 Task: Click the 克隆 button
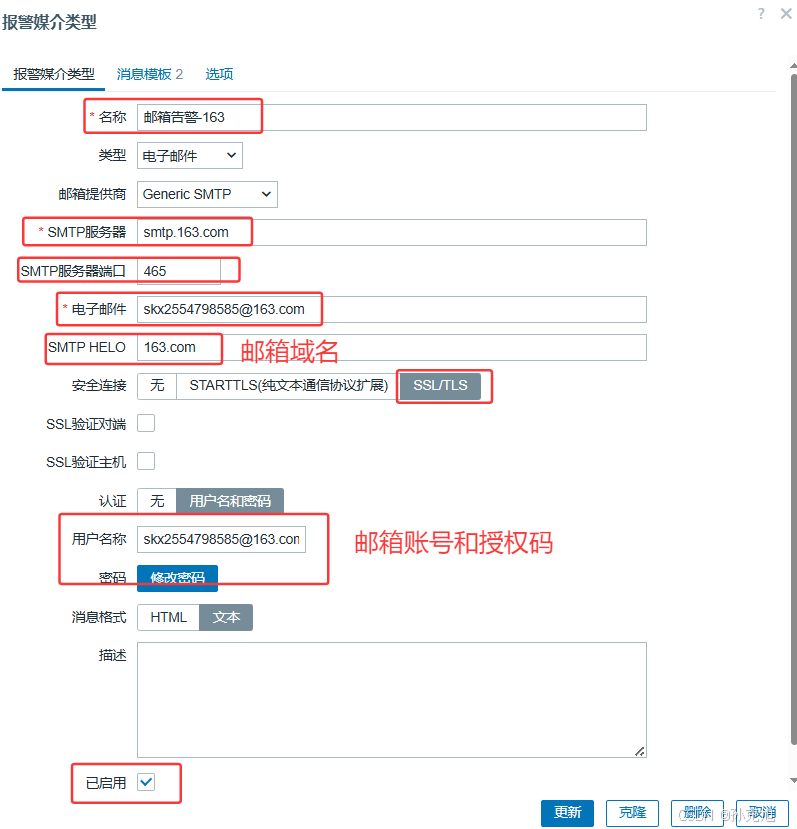click(632, 813)
